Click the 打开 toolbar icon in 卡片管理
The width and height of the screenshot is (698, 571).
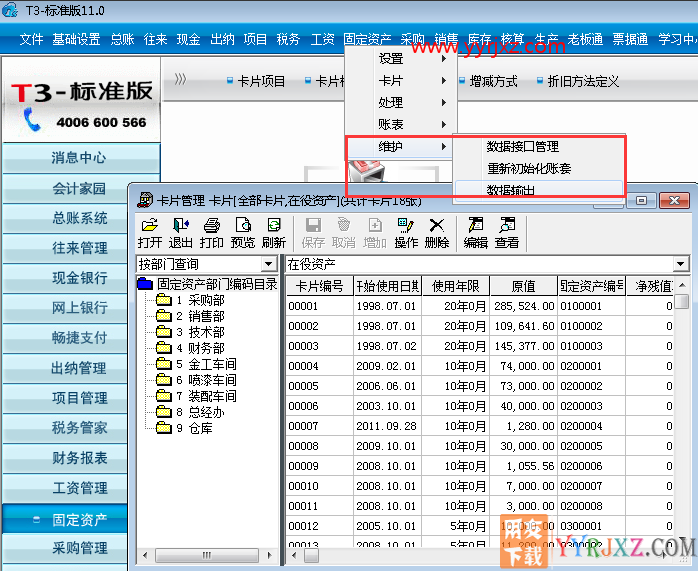coord(150,233)
